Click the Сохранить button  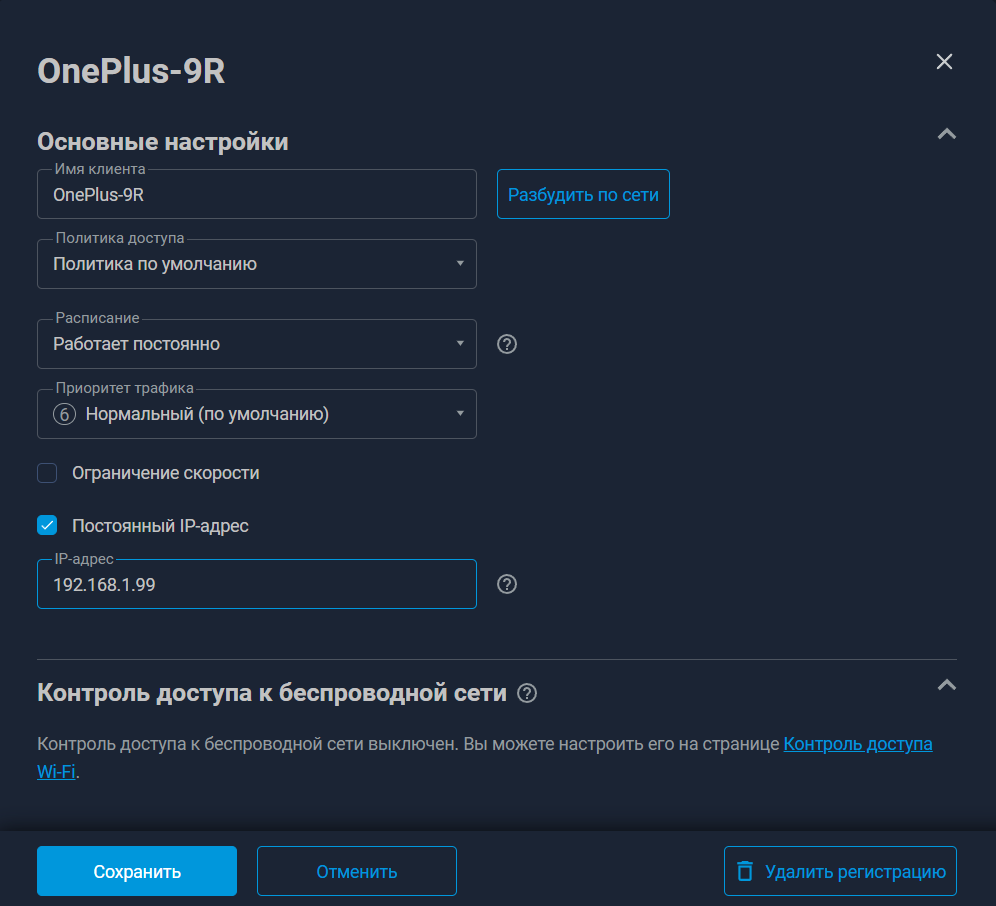point(137,871)
